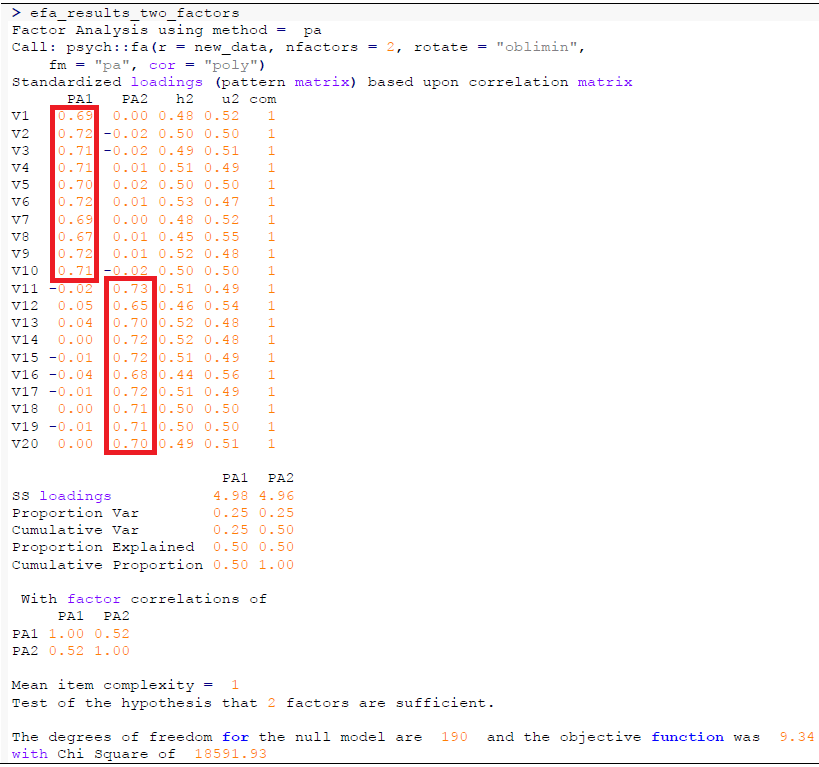This screenshot has height=767, width=819.
Task: Click the null model degrees of freedom 190
Action: pos(454,737)
